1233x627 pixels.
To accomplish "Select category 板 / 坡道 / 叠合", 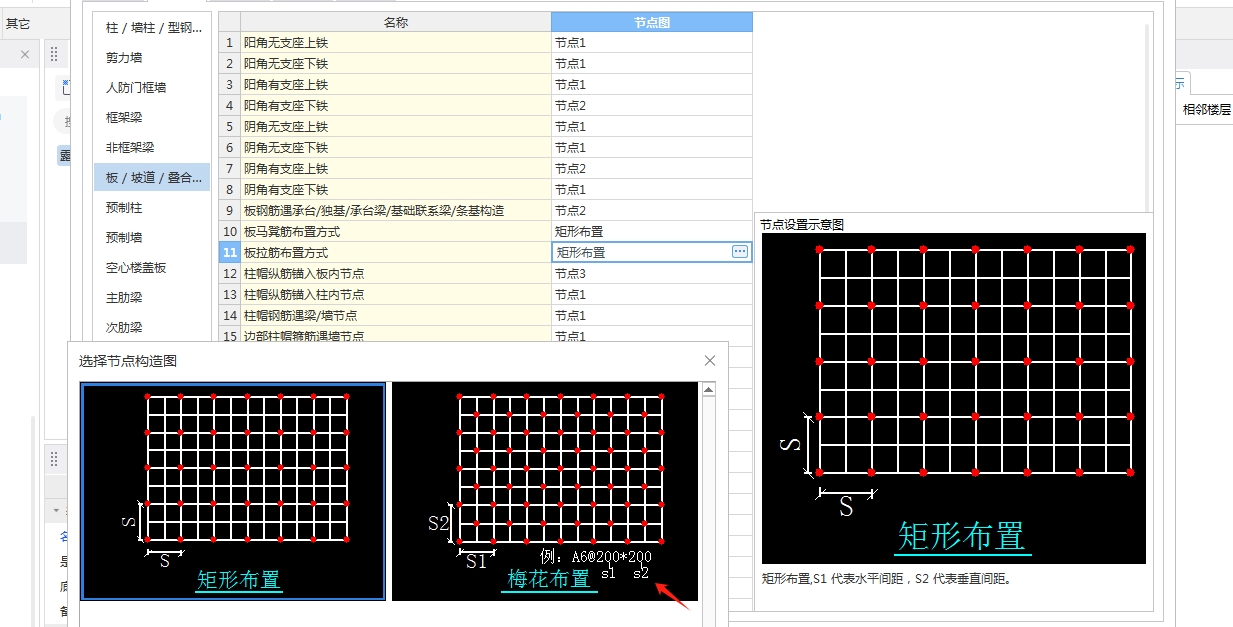I will 153,177.
